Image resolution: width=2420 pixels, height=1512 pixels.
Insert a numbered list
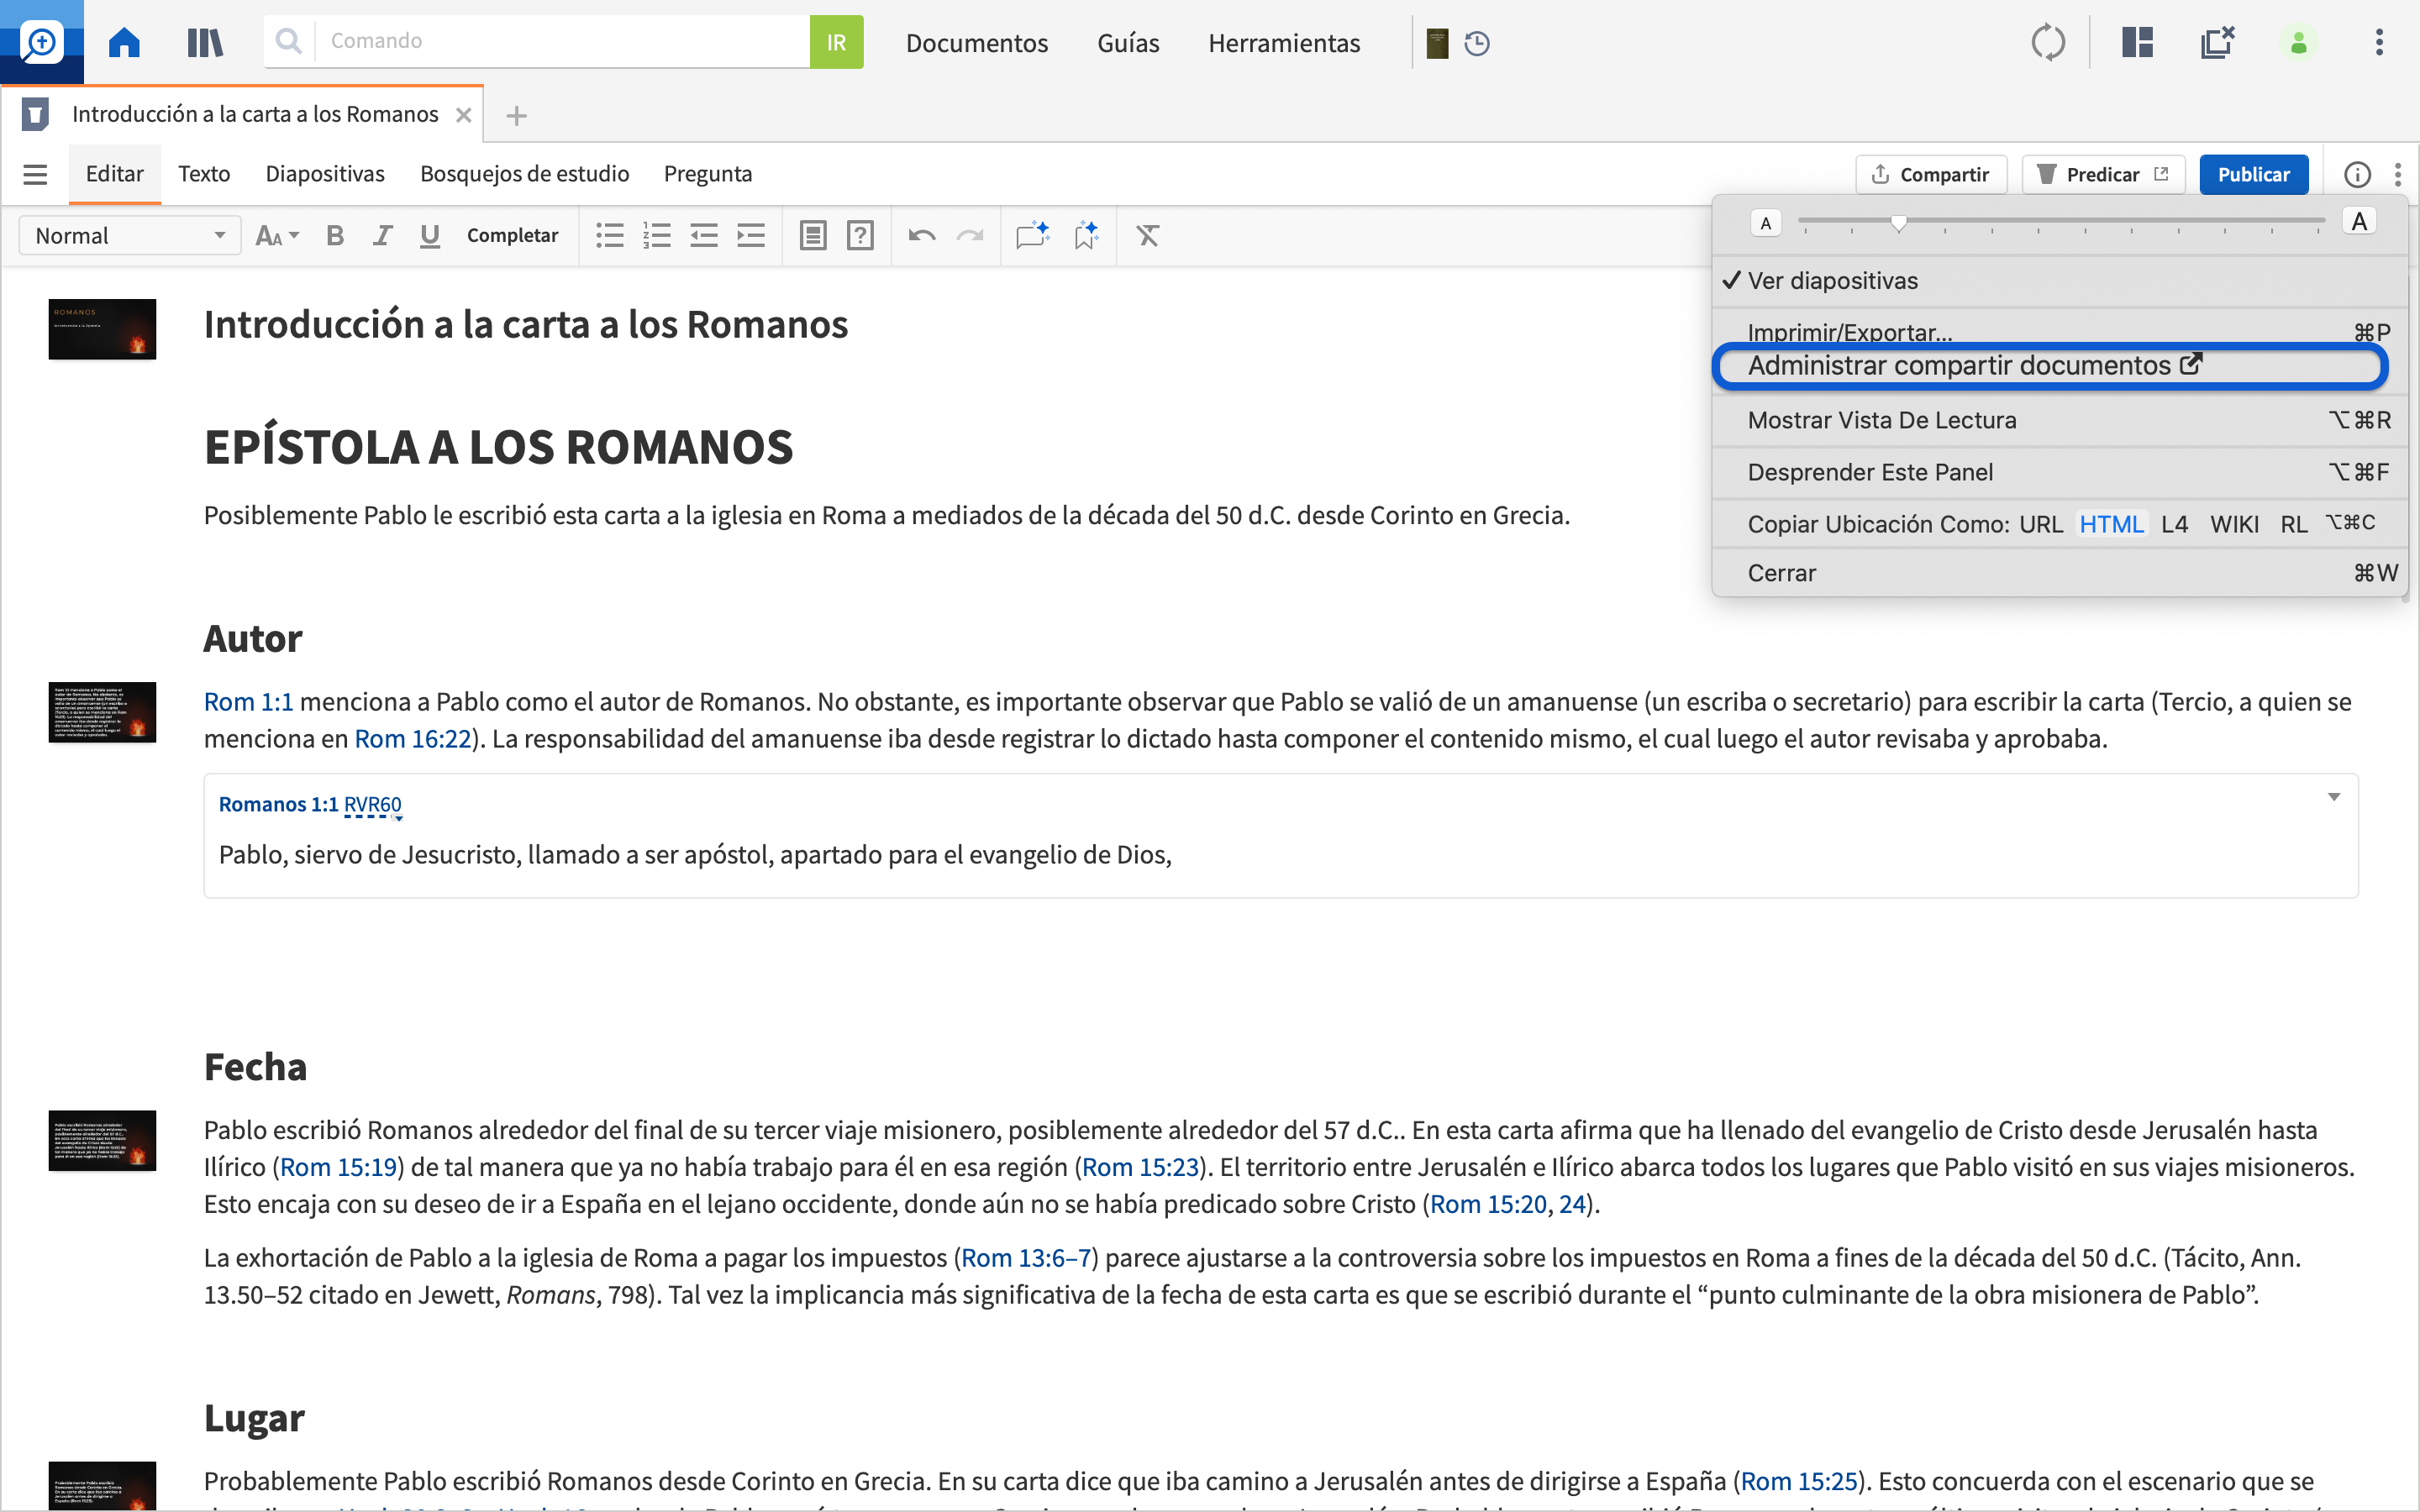tap(656, 235)
